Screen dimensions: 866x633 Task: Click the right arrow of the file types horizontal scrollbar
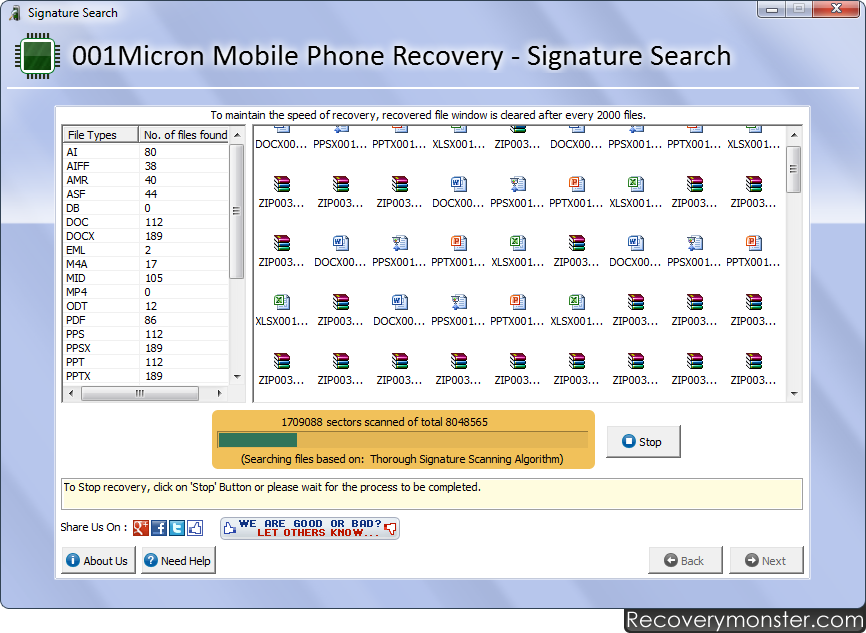(219, 393)
